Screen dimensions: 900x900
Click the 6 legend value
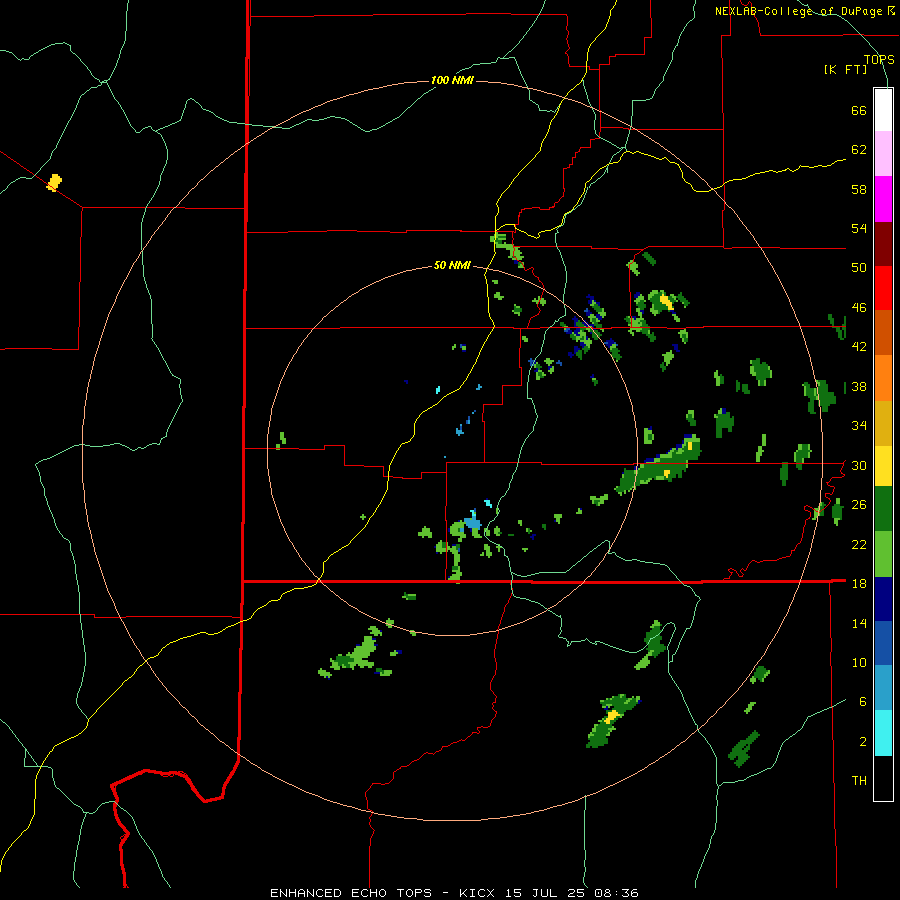coord(863,702)
